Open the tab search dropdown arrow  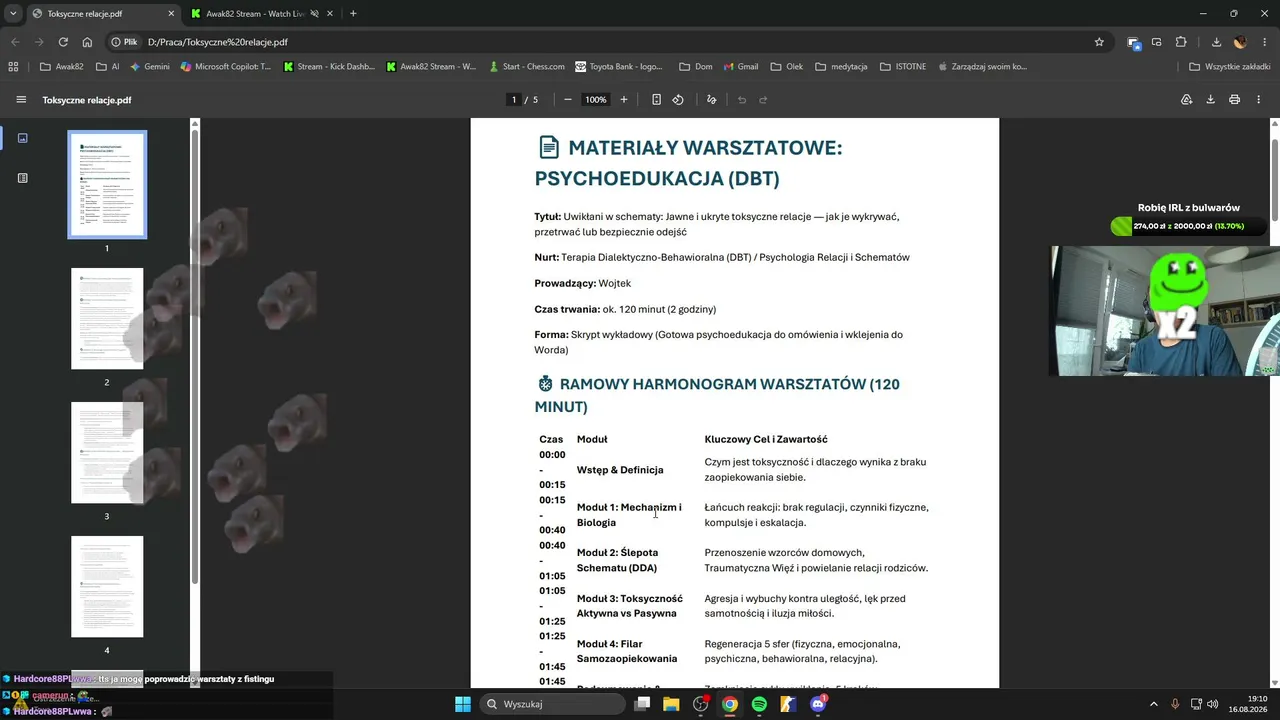coord(13,13)
